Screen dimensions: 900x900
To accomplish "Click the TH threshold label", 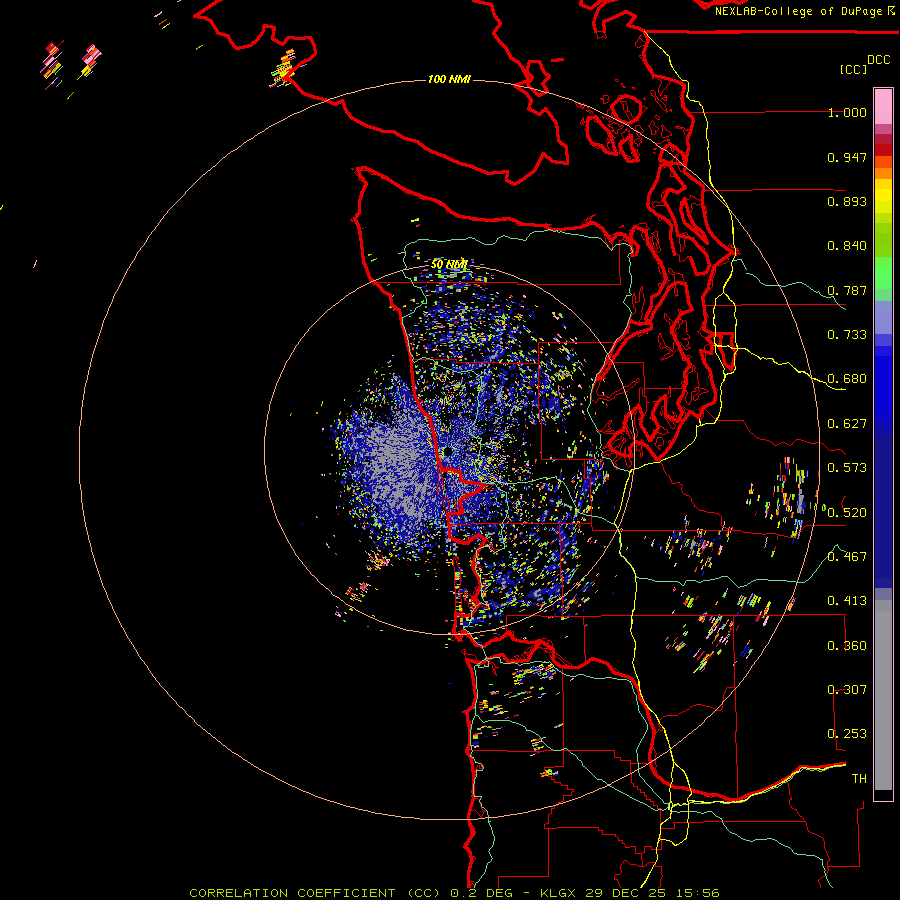I will tap(859, 779).
